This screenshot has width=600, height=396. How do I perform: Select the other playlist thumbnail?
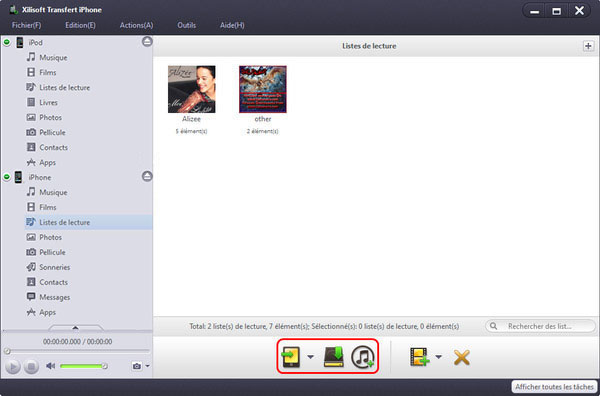coord(262,89)
